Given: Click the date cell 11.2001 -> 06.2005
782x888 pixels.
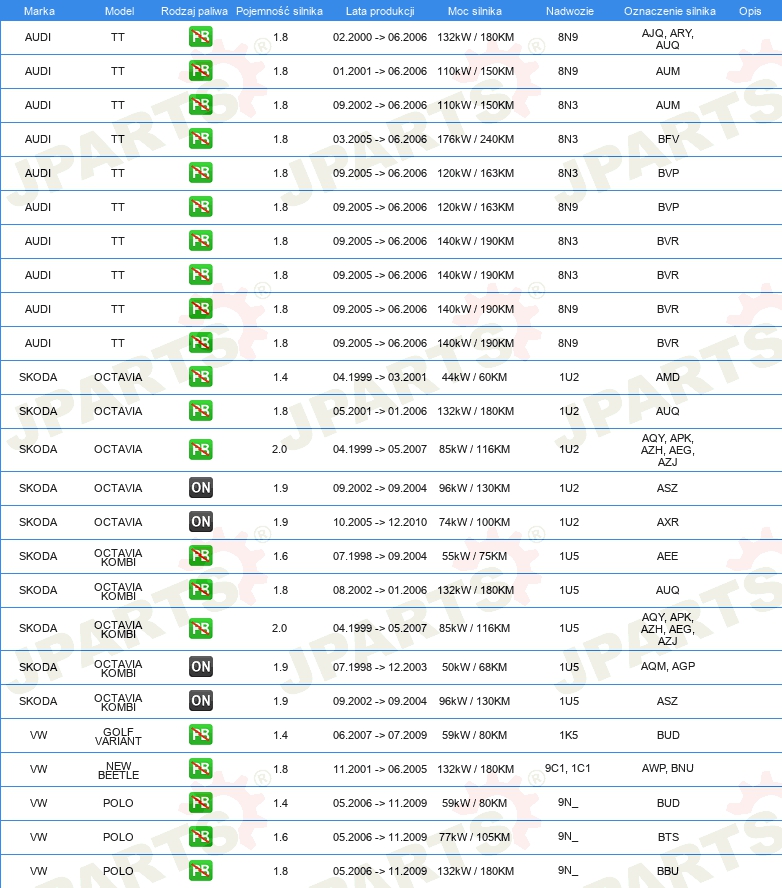Looking at the screenshot, I should click(380, 769).
